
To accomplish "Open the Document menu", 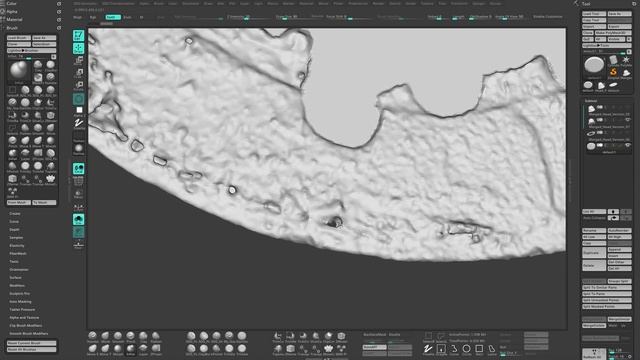I will pyautogui.click(x=191, y=3).
